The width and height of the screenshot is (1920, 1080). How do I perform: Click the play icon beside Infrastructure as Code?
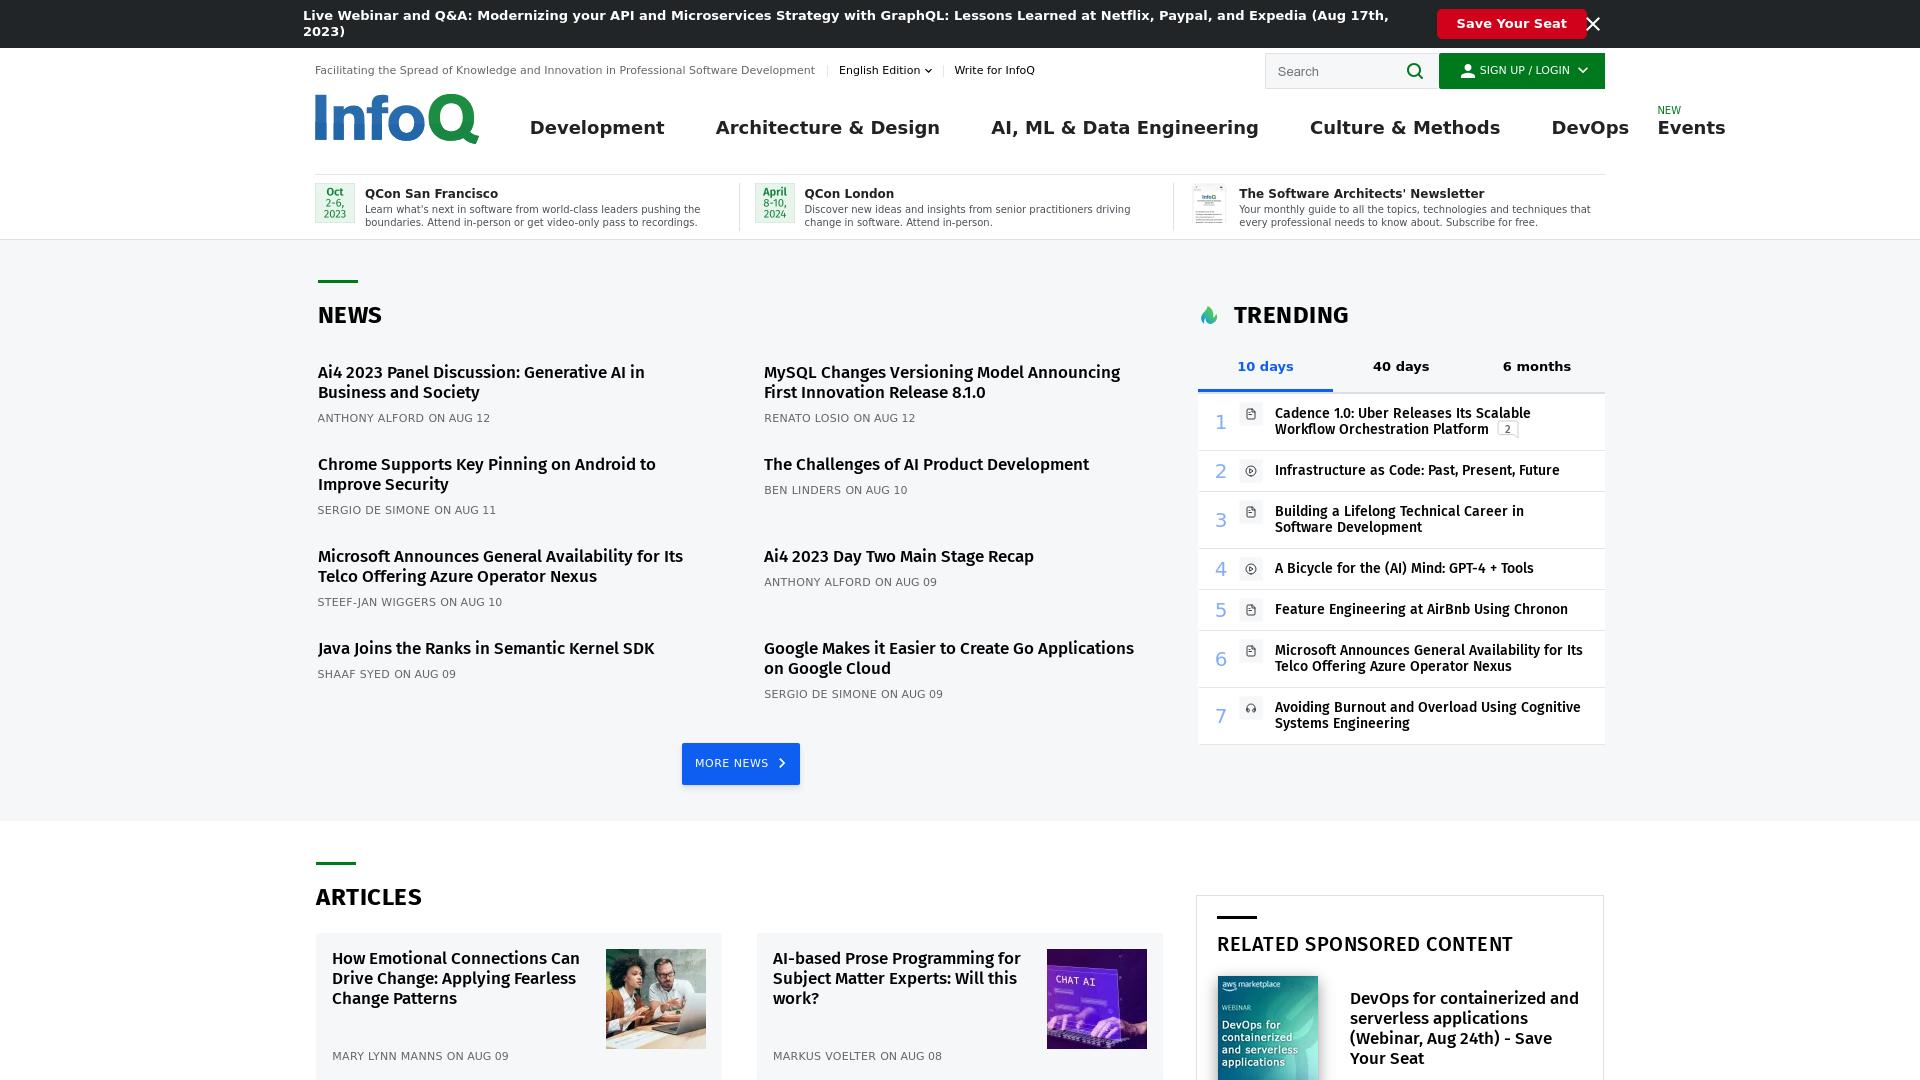[1251, 471]
